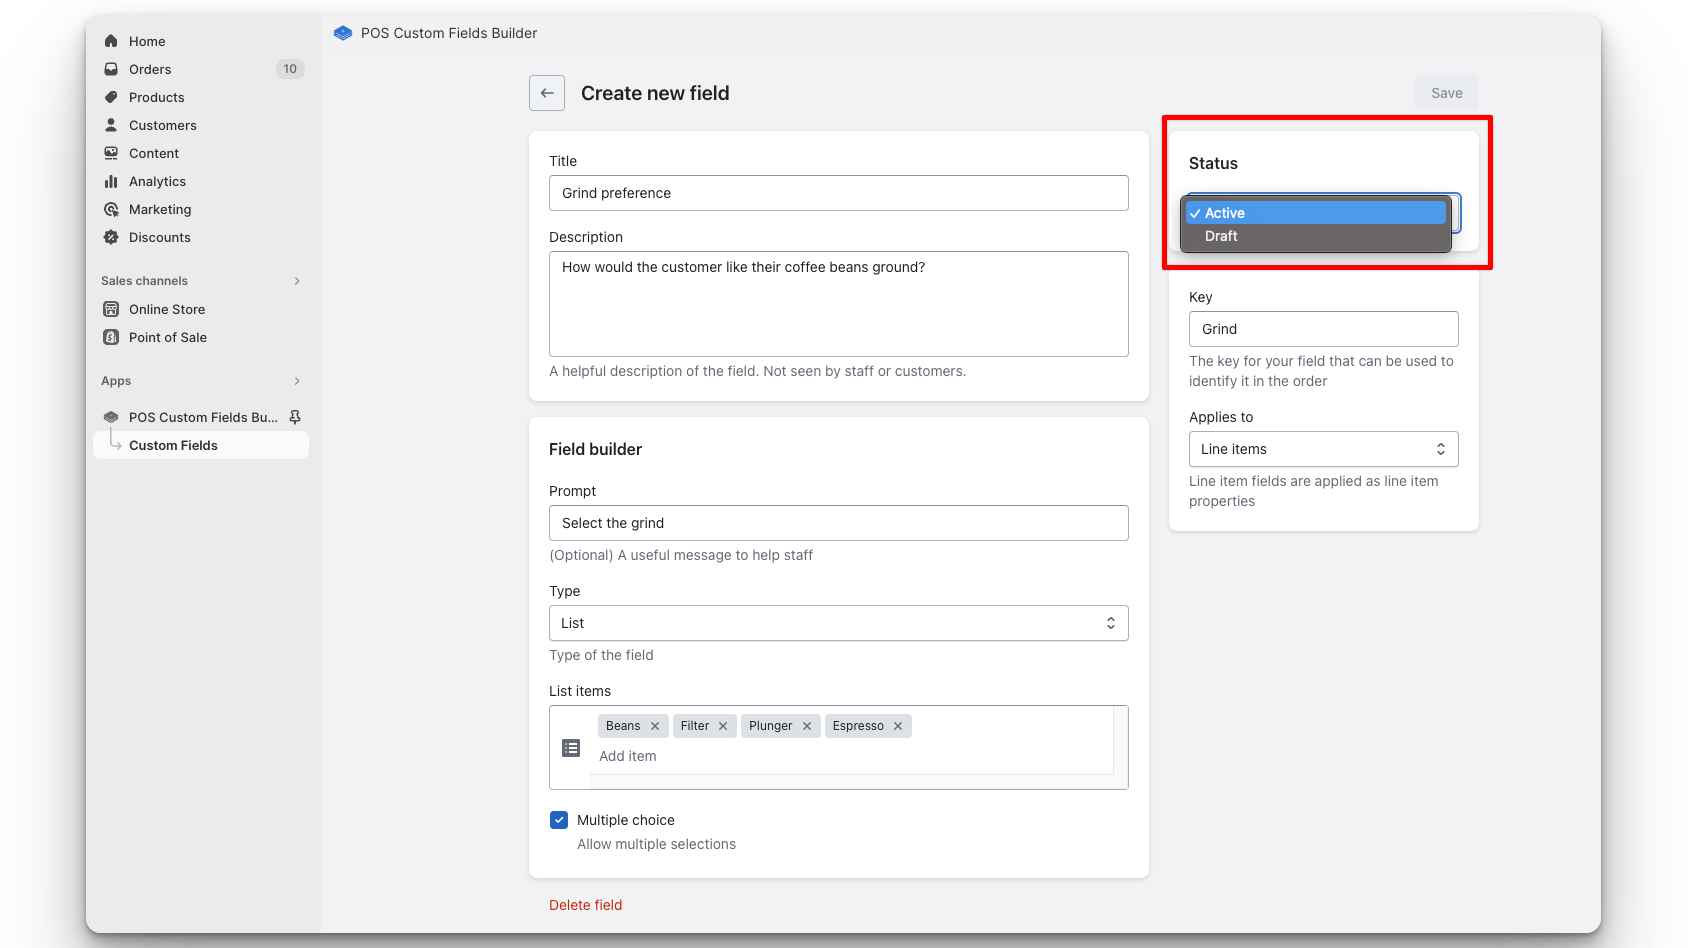The height and width of the screenshot is (948, 1688).
Task: Click the Home icon in the sidebar
Action: pyautogui.click(x=111, y=41)
